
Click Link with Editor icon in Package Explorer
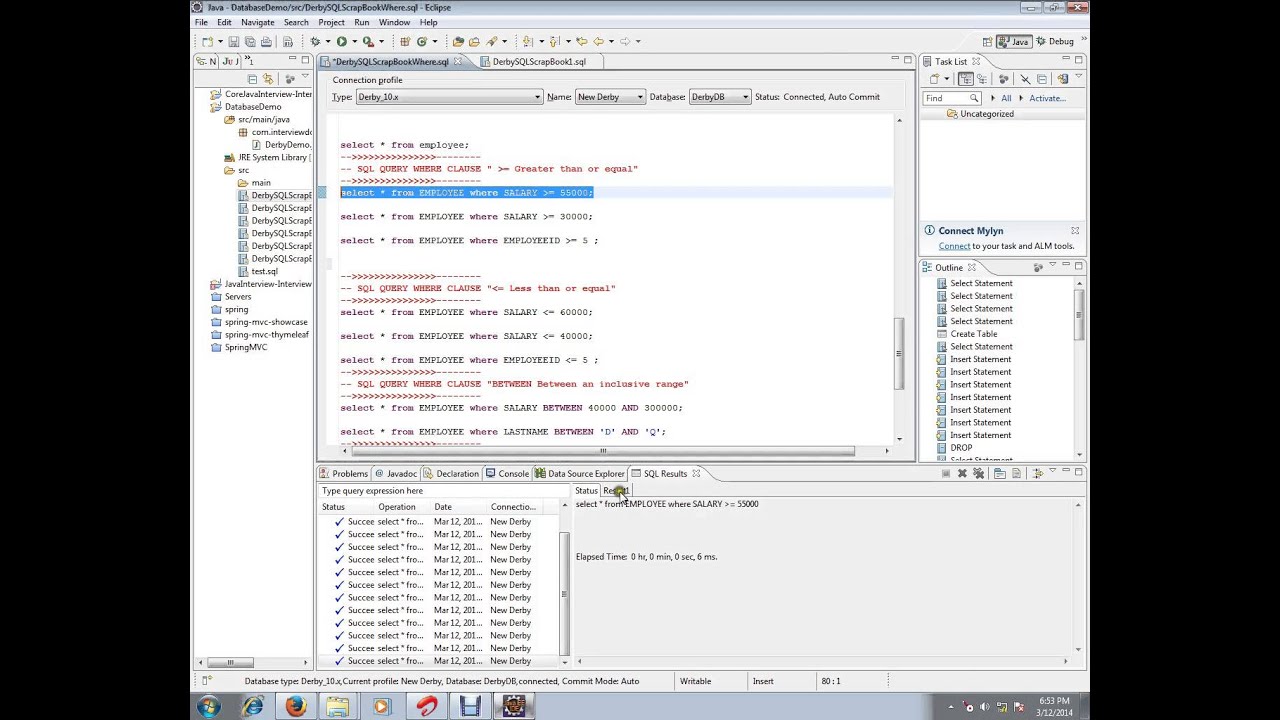268,79
